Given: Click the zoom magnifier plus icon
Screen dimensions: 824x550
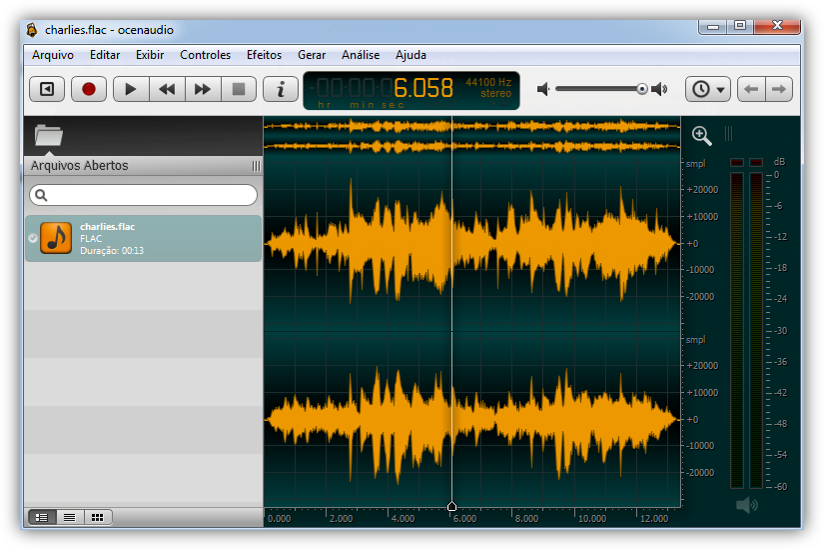Looking at the screenshot, I should (702, 136).
